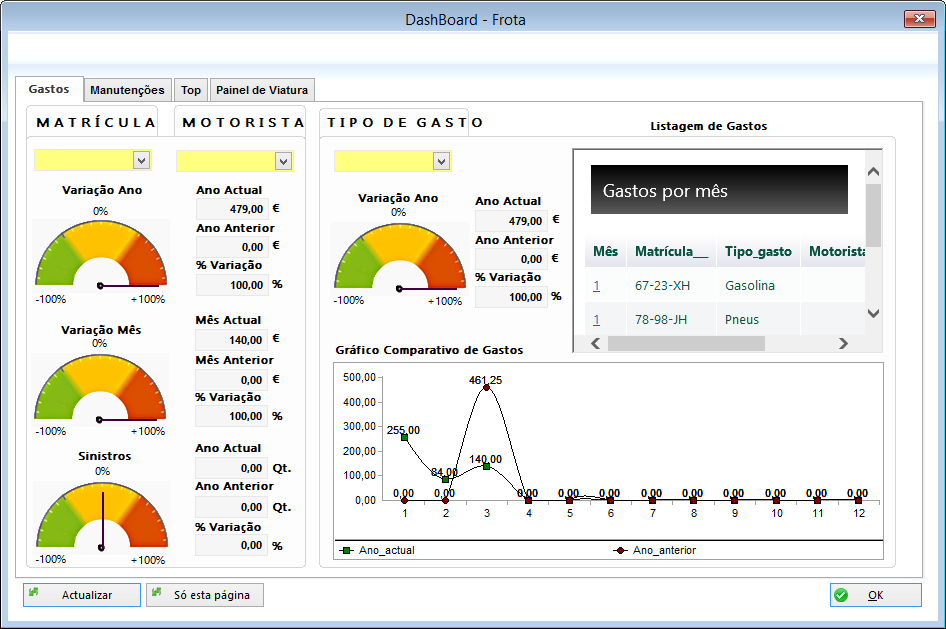This screenshot has height=629, width=946.
Task: Confirm with the OK button
Action: 875,595
